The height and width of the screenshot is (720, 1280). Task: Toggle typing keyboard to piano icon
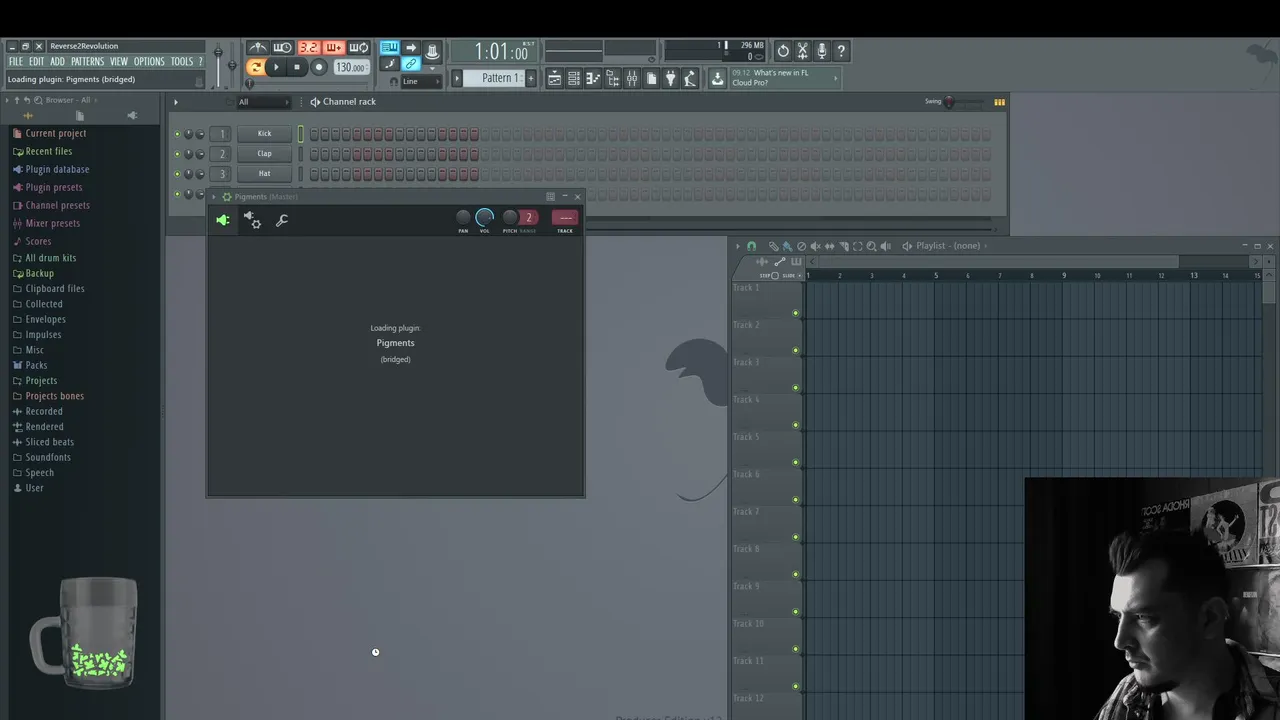click(x=390, y=47)
